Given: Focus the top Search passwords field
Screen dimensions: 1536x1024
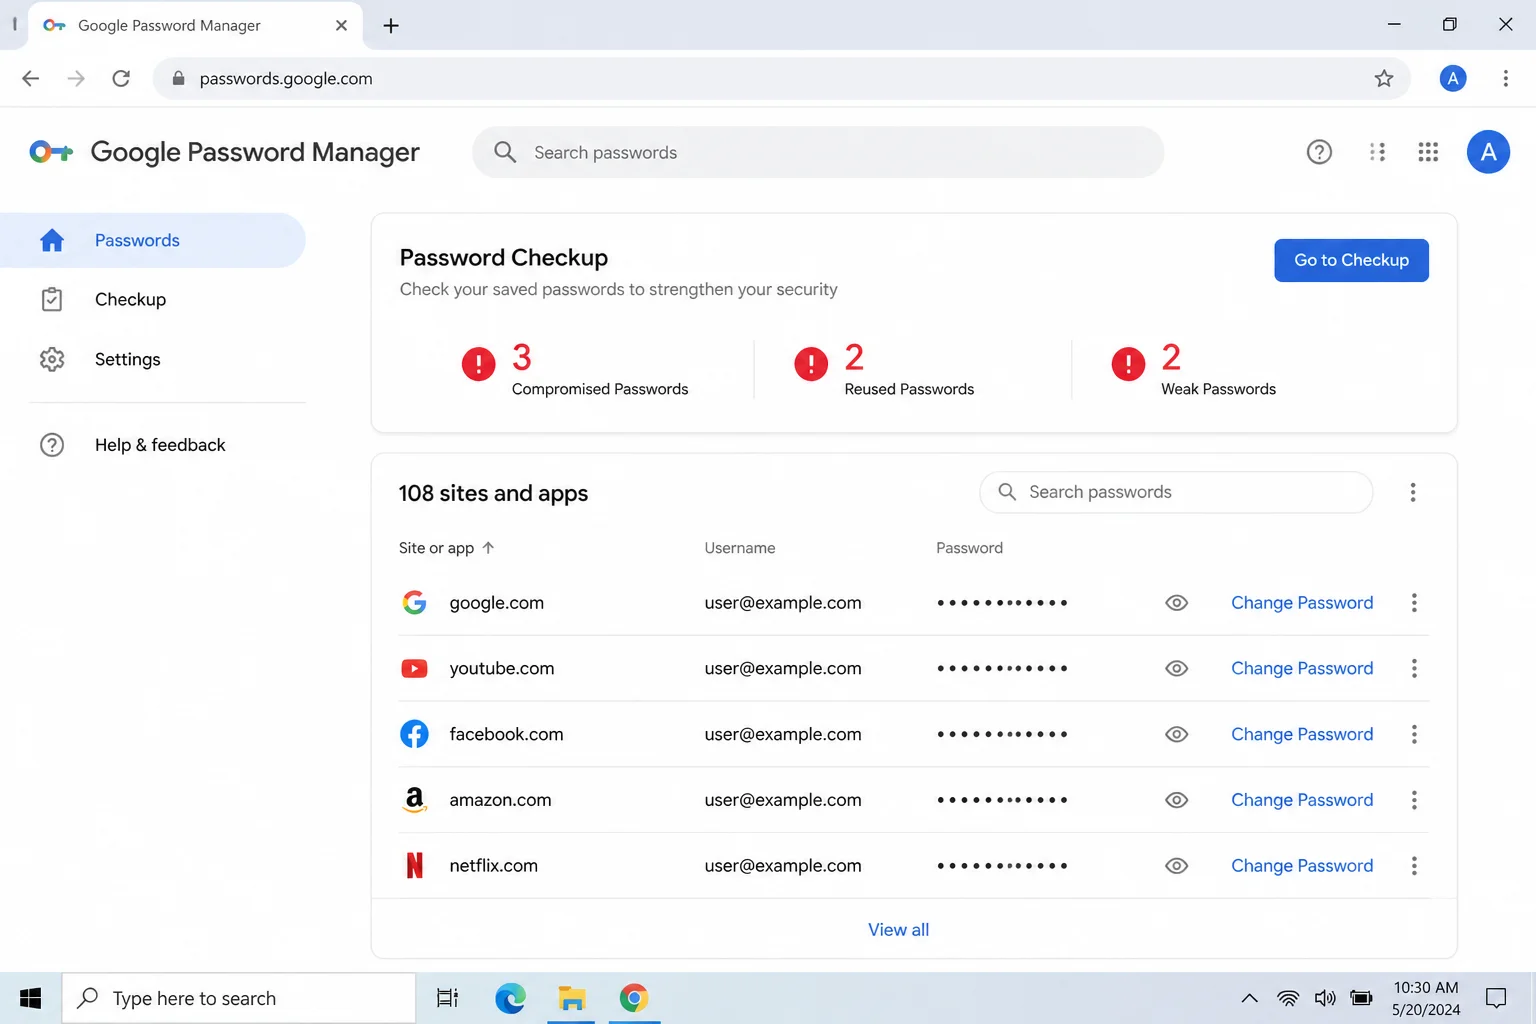Looking at the screenshot, I should (x=818, y=152).
